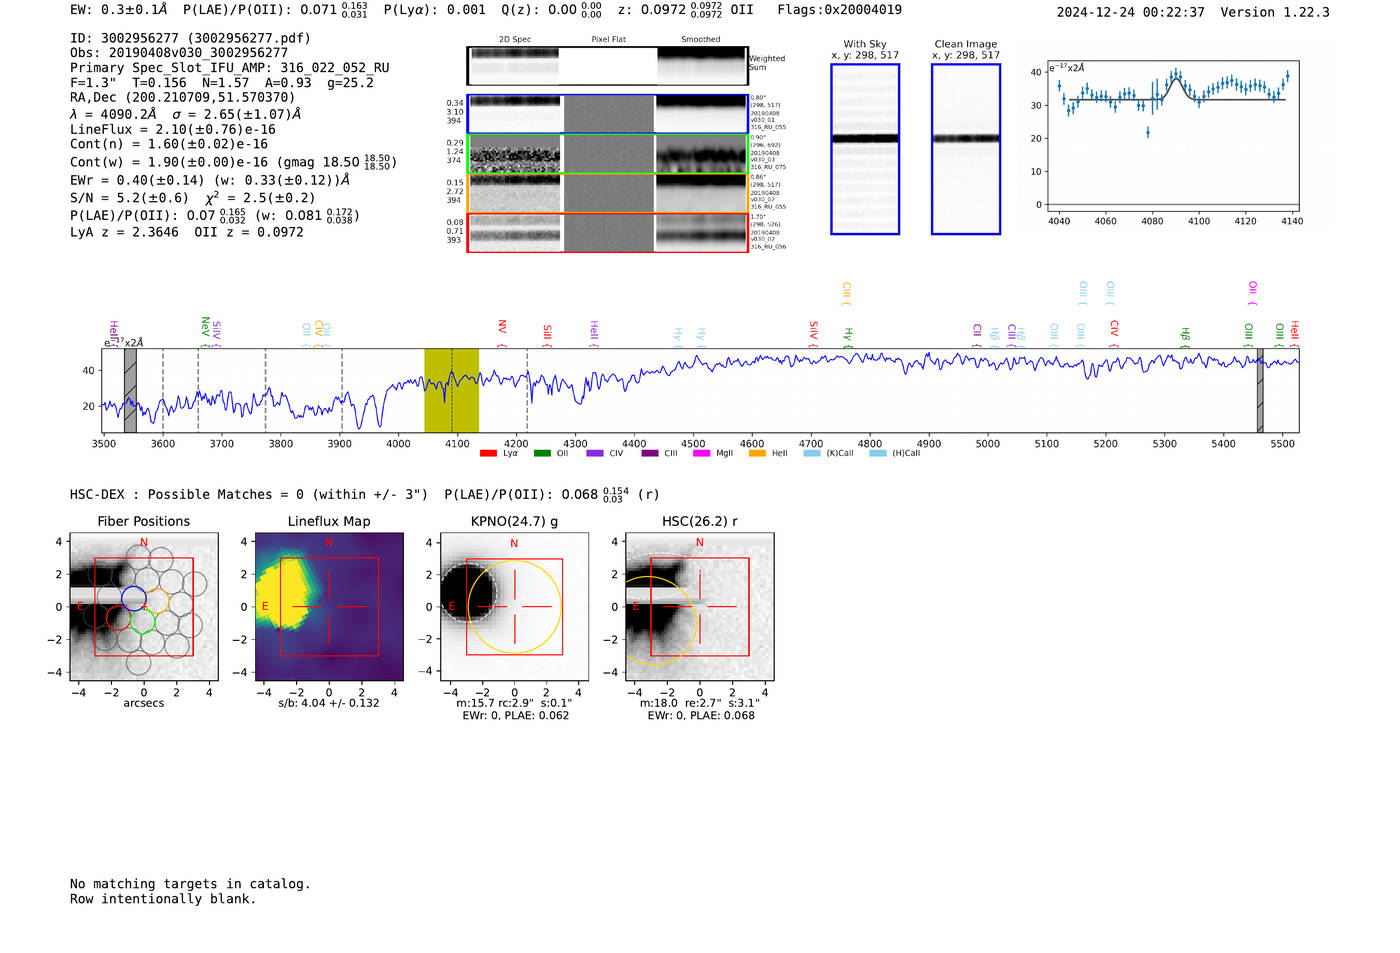Select the Weighted Sum 2D spectrum strip
This screenshot has height=953, width=1400.
[607, 66]
